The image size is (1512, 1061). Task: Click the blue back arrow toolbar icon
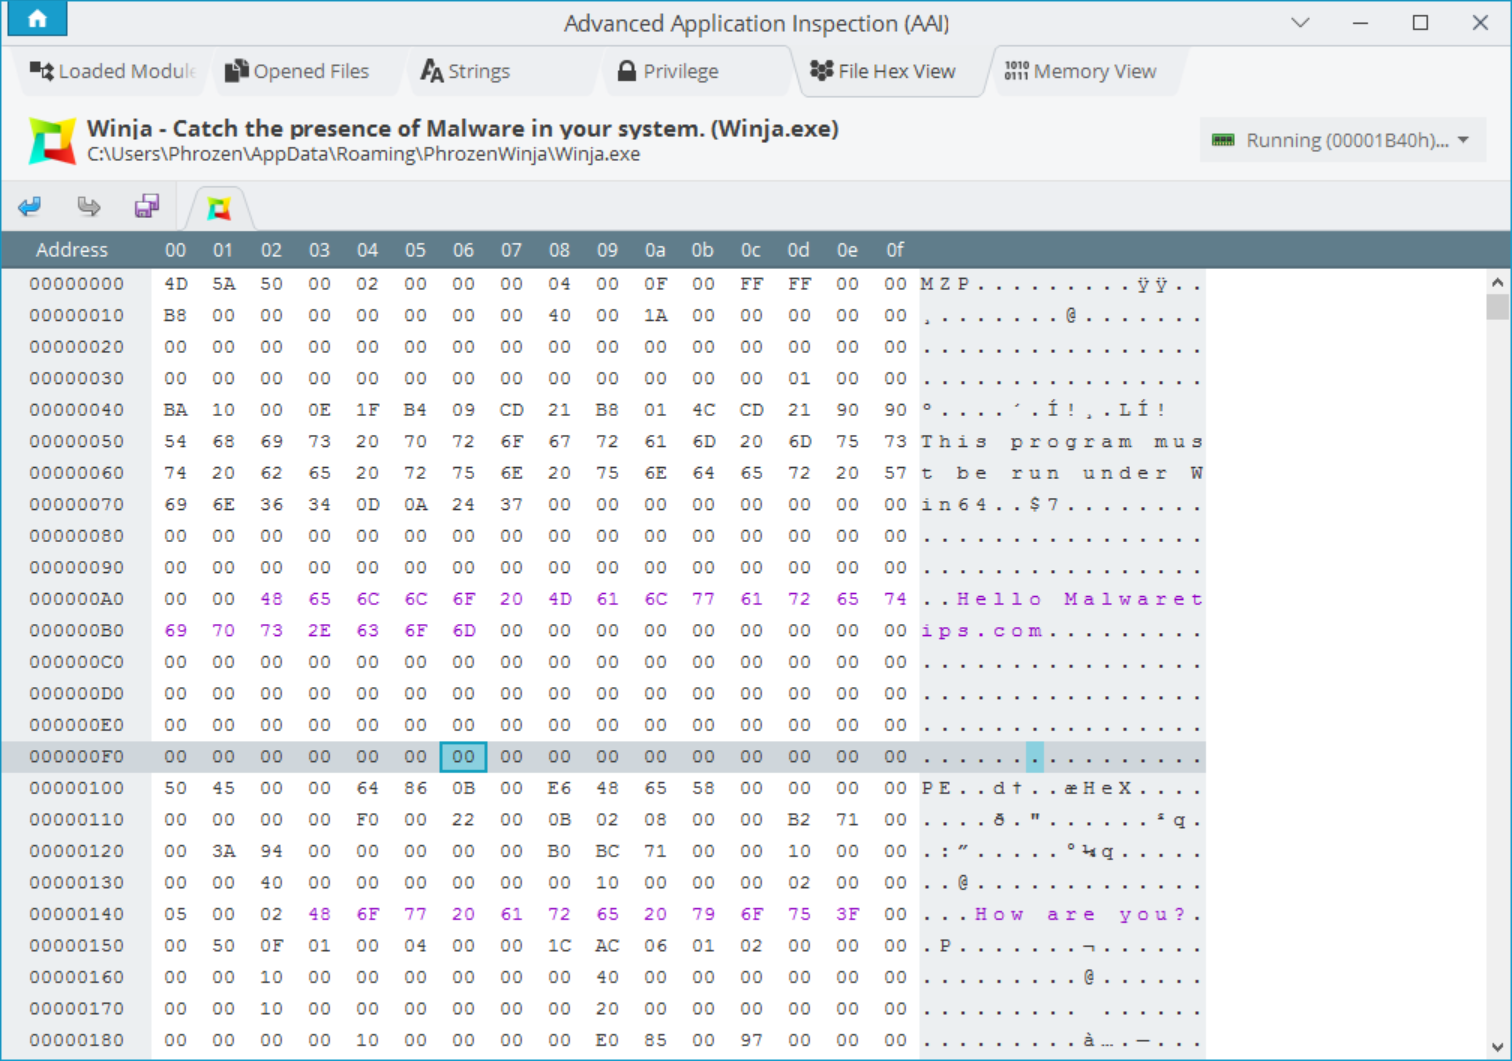coord(30,206)
